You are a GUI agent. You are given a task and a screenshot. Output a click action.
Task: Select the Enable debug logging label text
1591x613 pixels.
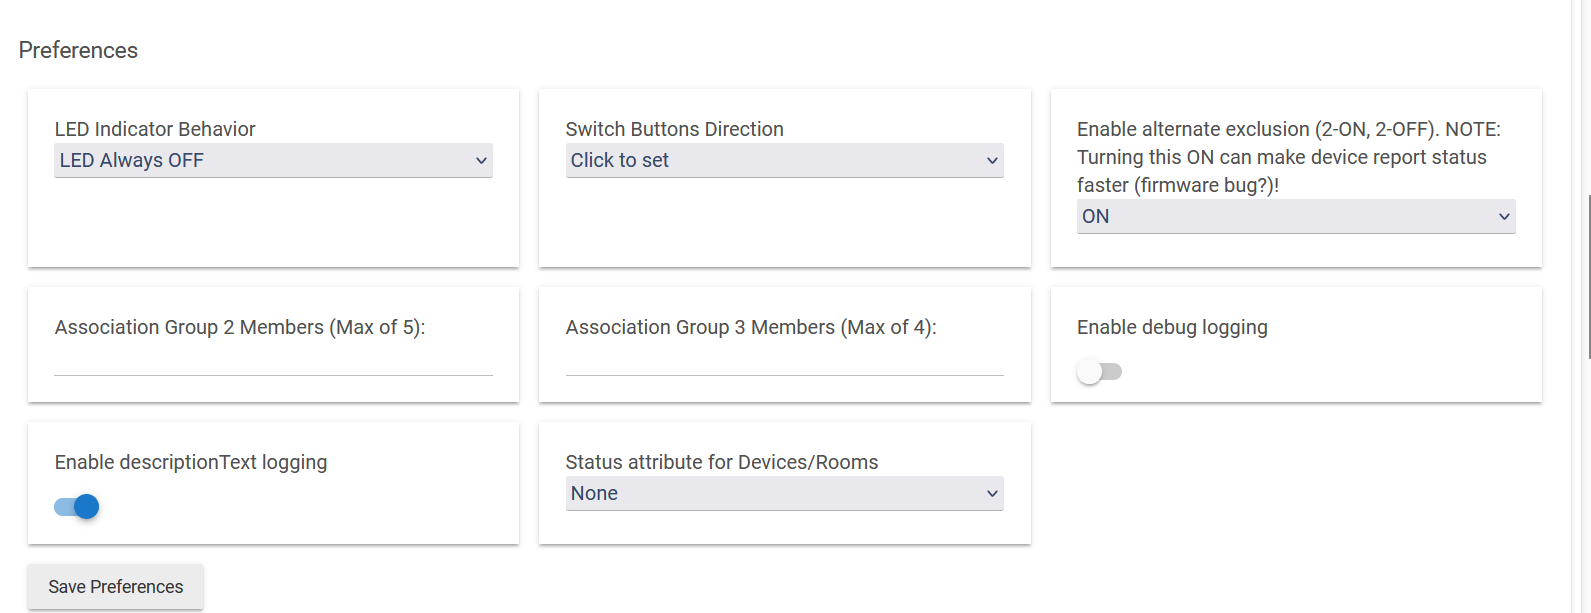1172,327
